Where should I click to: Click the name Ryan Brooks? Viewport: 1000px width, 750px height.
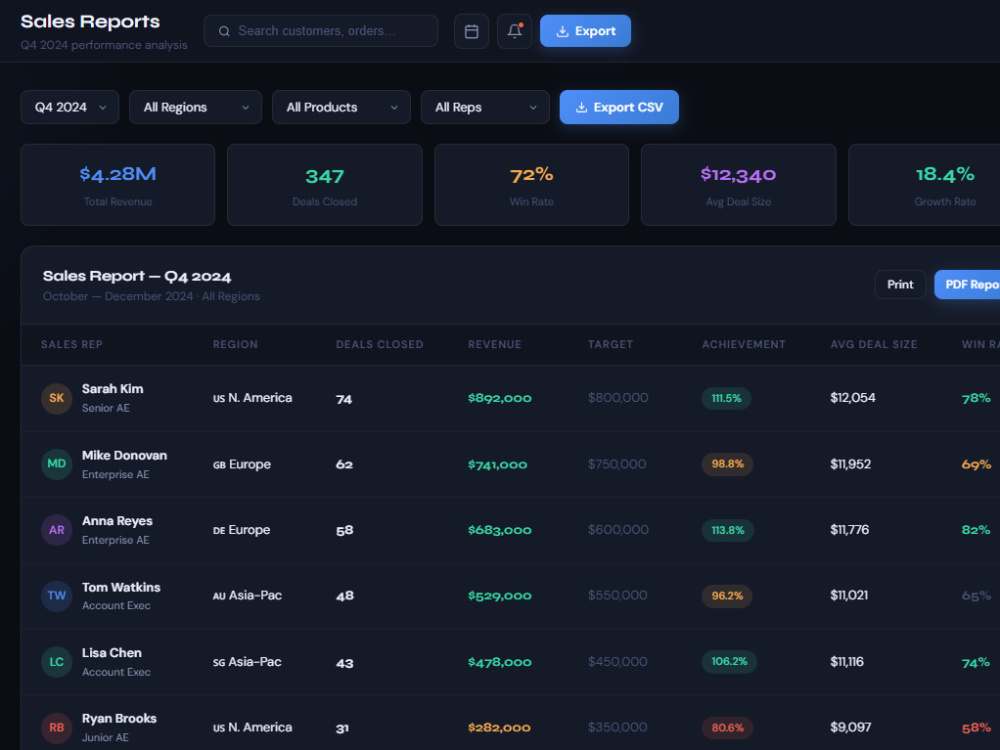pyautogui.click(x=119, y=719)
